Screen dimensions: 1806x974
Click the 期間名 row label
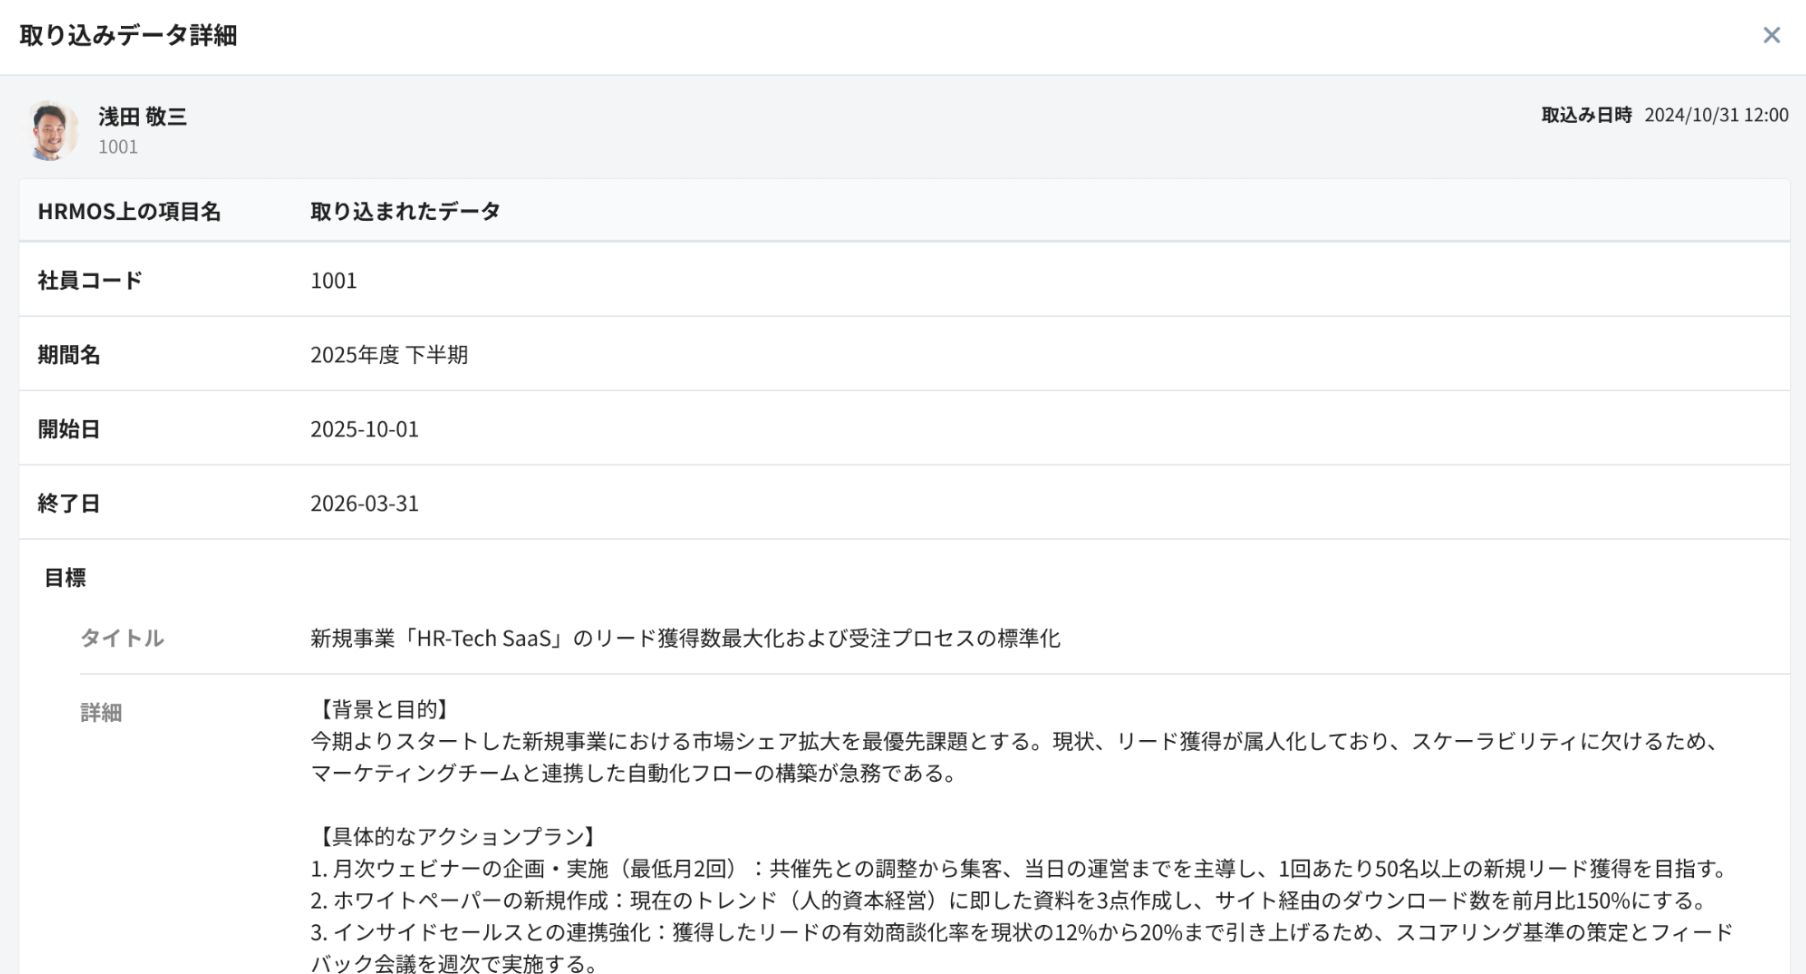(x=69, y=355)
